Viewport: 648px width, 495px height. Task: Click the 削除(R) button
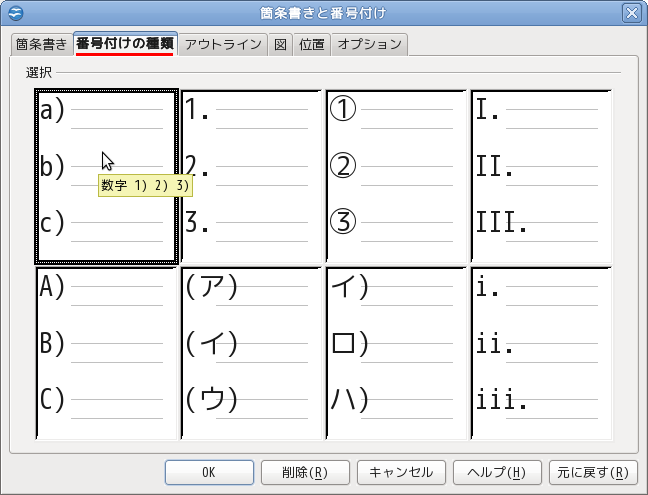(x=305, y=472)
